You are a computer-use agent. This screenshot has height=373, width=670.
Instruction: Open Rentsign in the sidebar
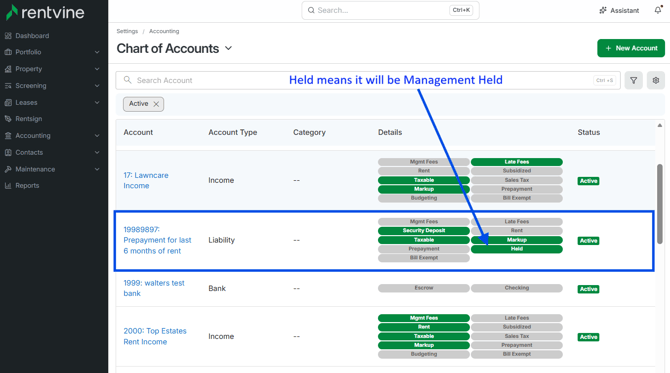29,119
